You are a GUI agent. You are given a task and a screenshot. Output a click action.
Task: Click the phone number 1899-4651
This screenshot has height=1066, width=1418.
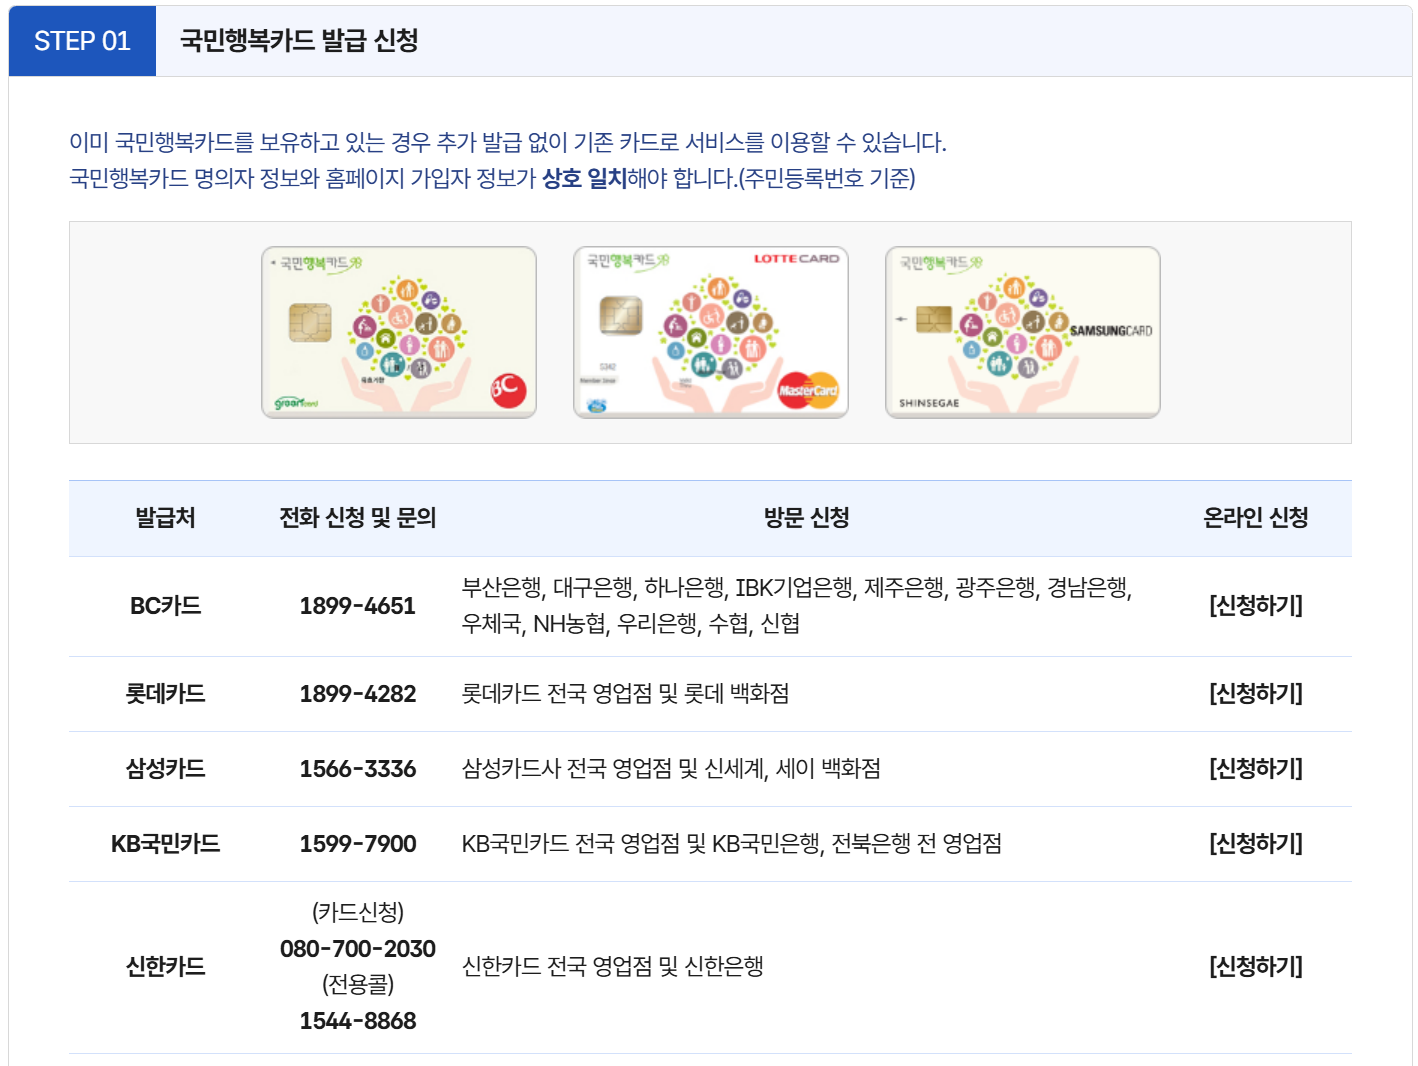(x=358, y=605)
